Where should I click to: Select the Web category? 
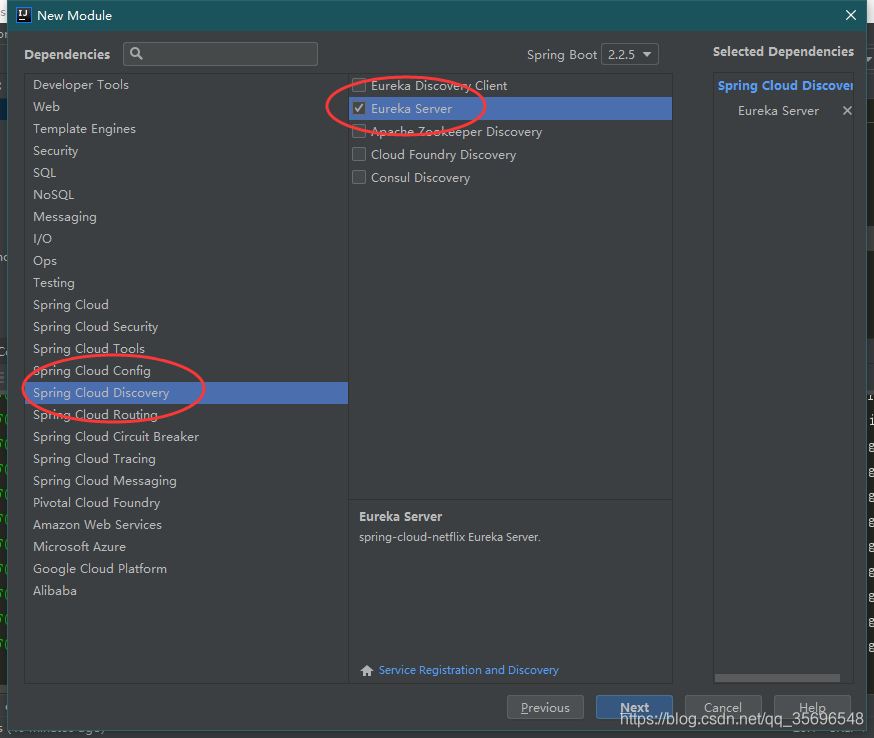coord(186,106)
